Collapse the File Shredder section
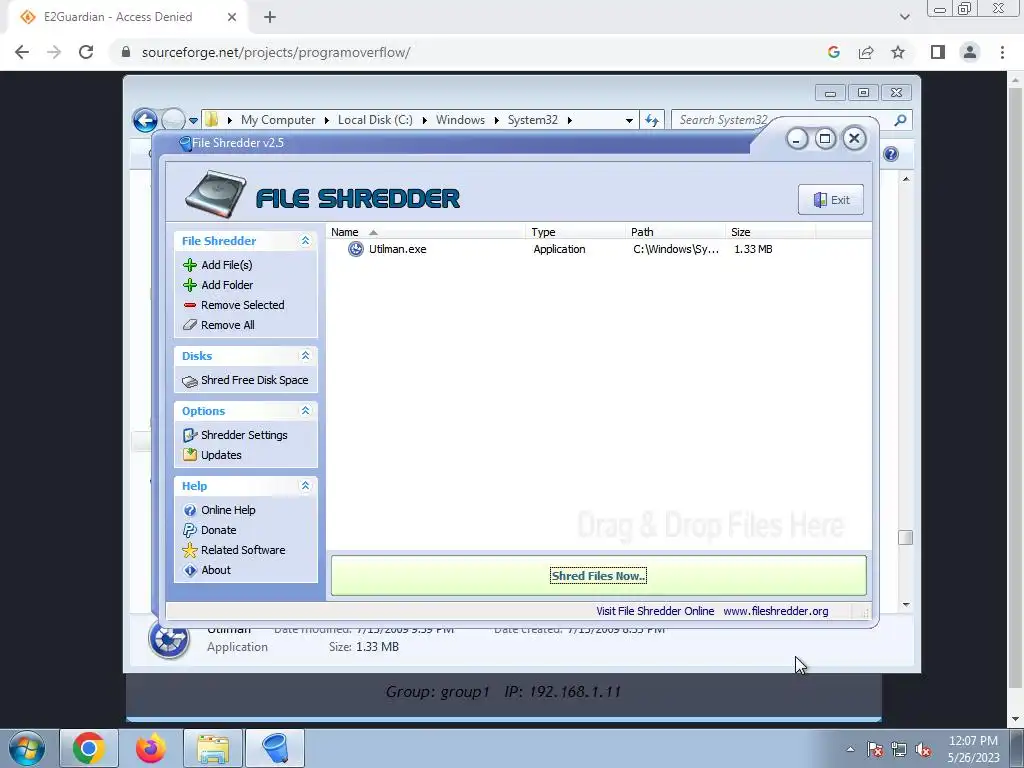Screen dimensions: 1024x768 tap(305, 241)
